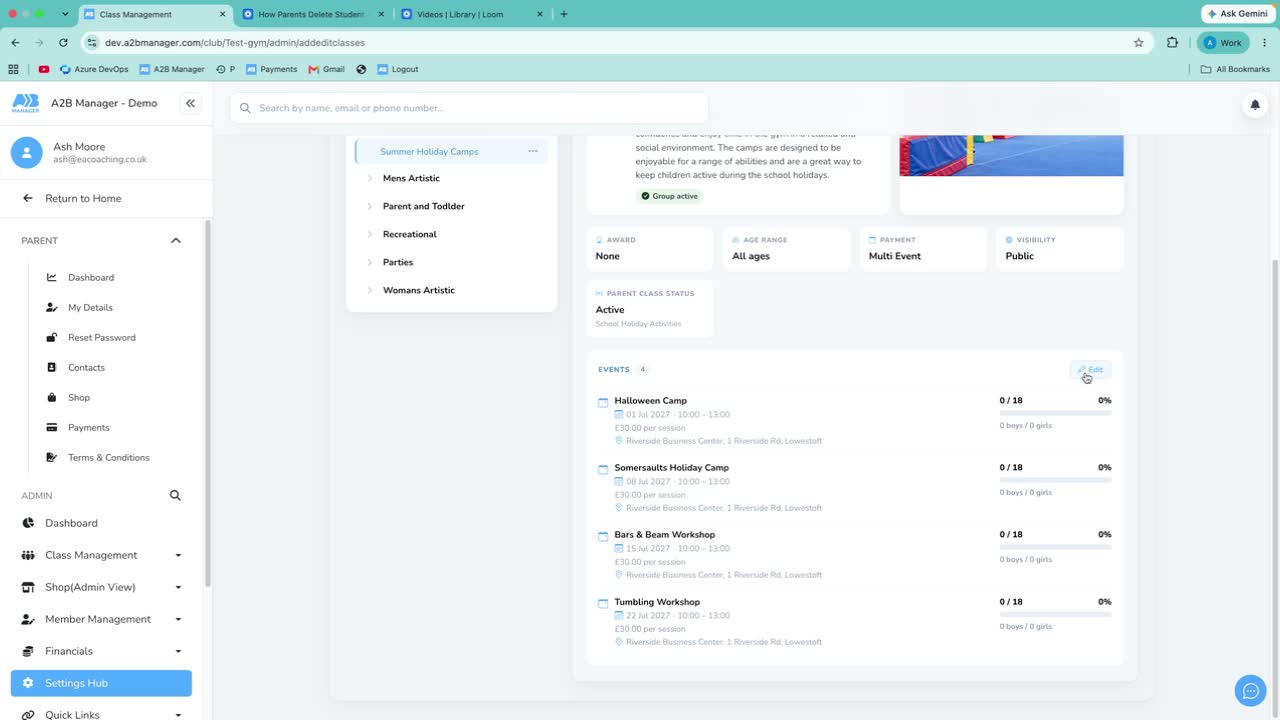Open the Chrome apps grid in bookmarks bar
This screenshot has height=720, width=1280.
point(13,69)
